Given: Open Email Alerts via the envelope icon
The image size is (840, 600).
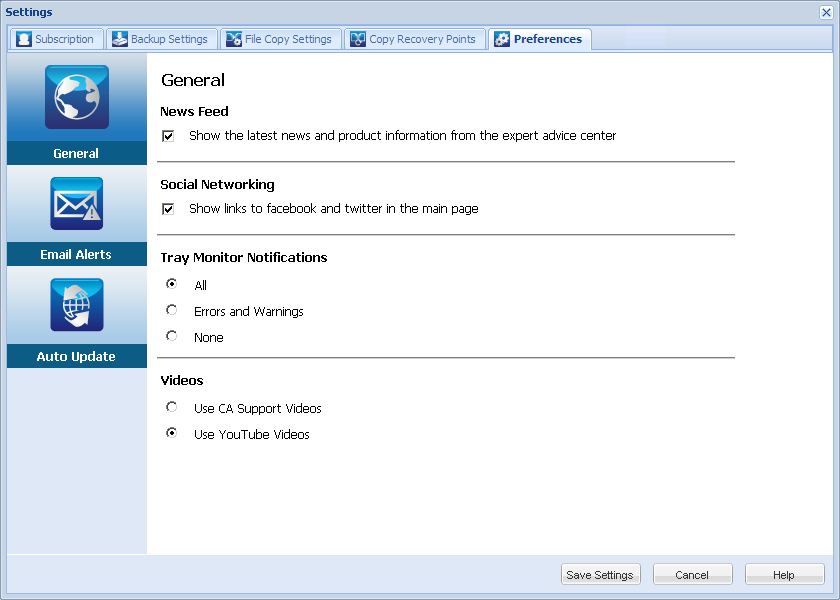Looking at the screenshot, I should tap(76, 203).
